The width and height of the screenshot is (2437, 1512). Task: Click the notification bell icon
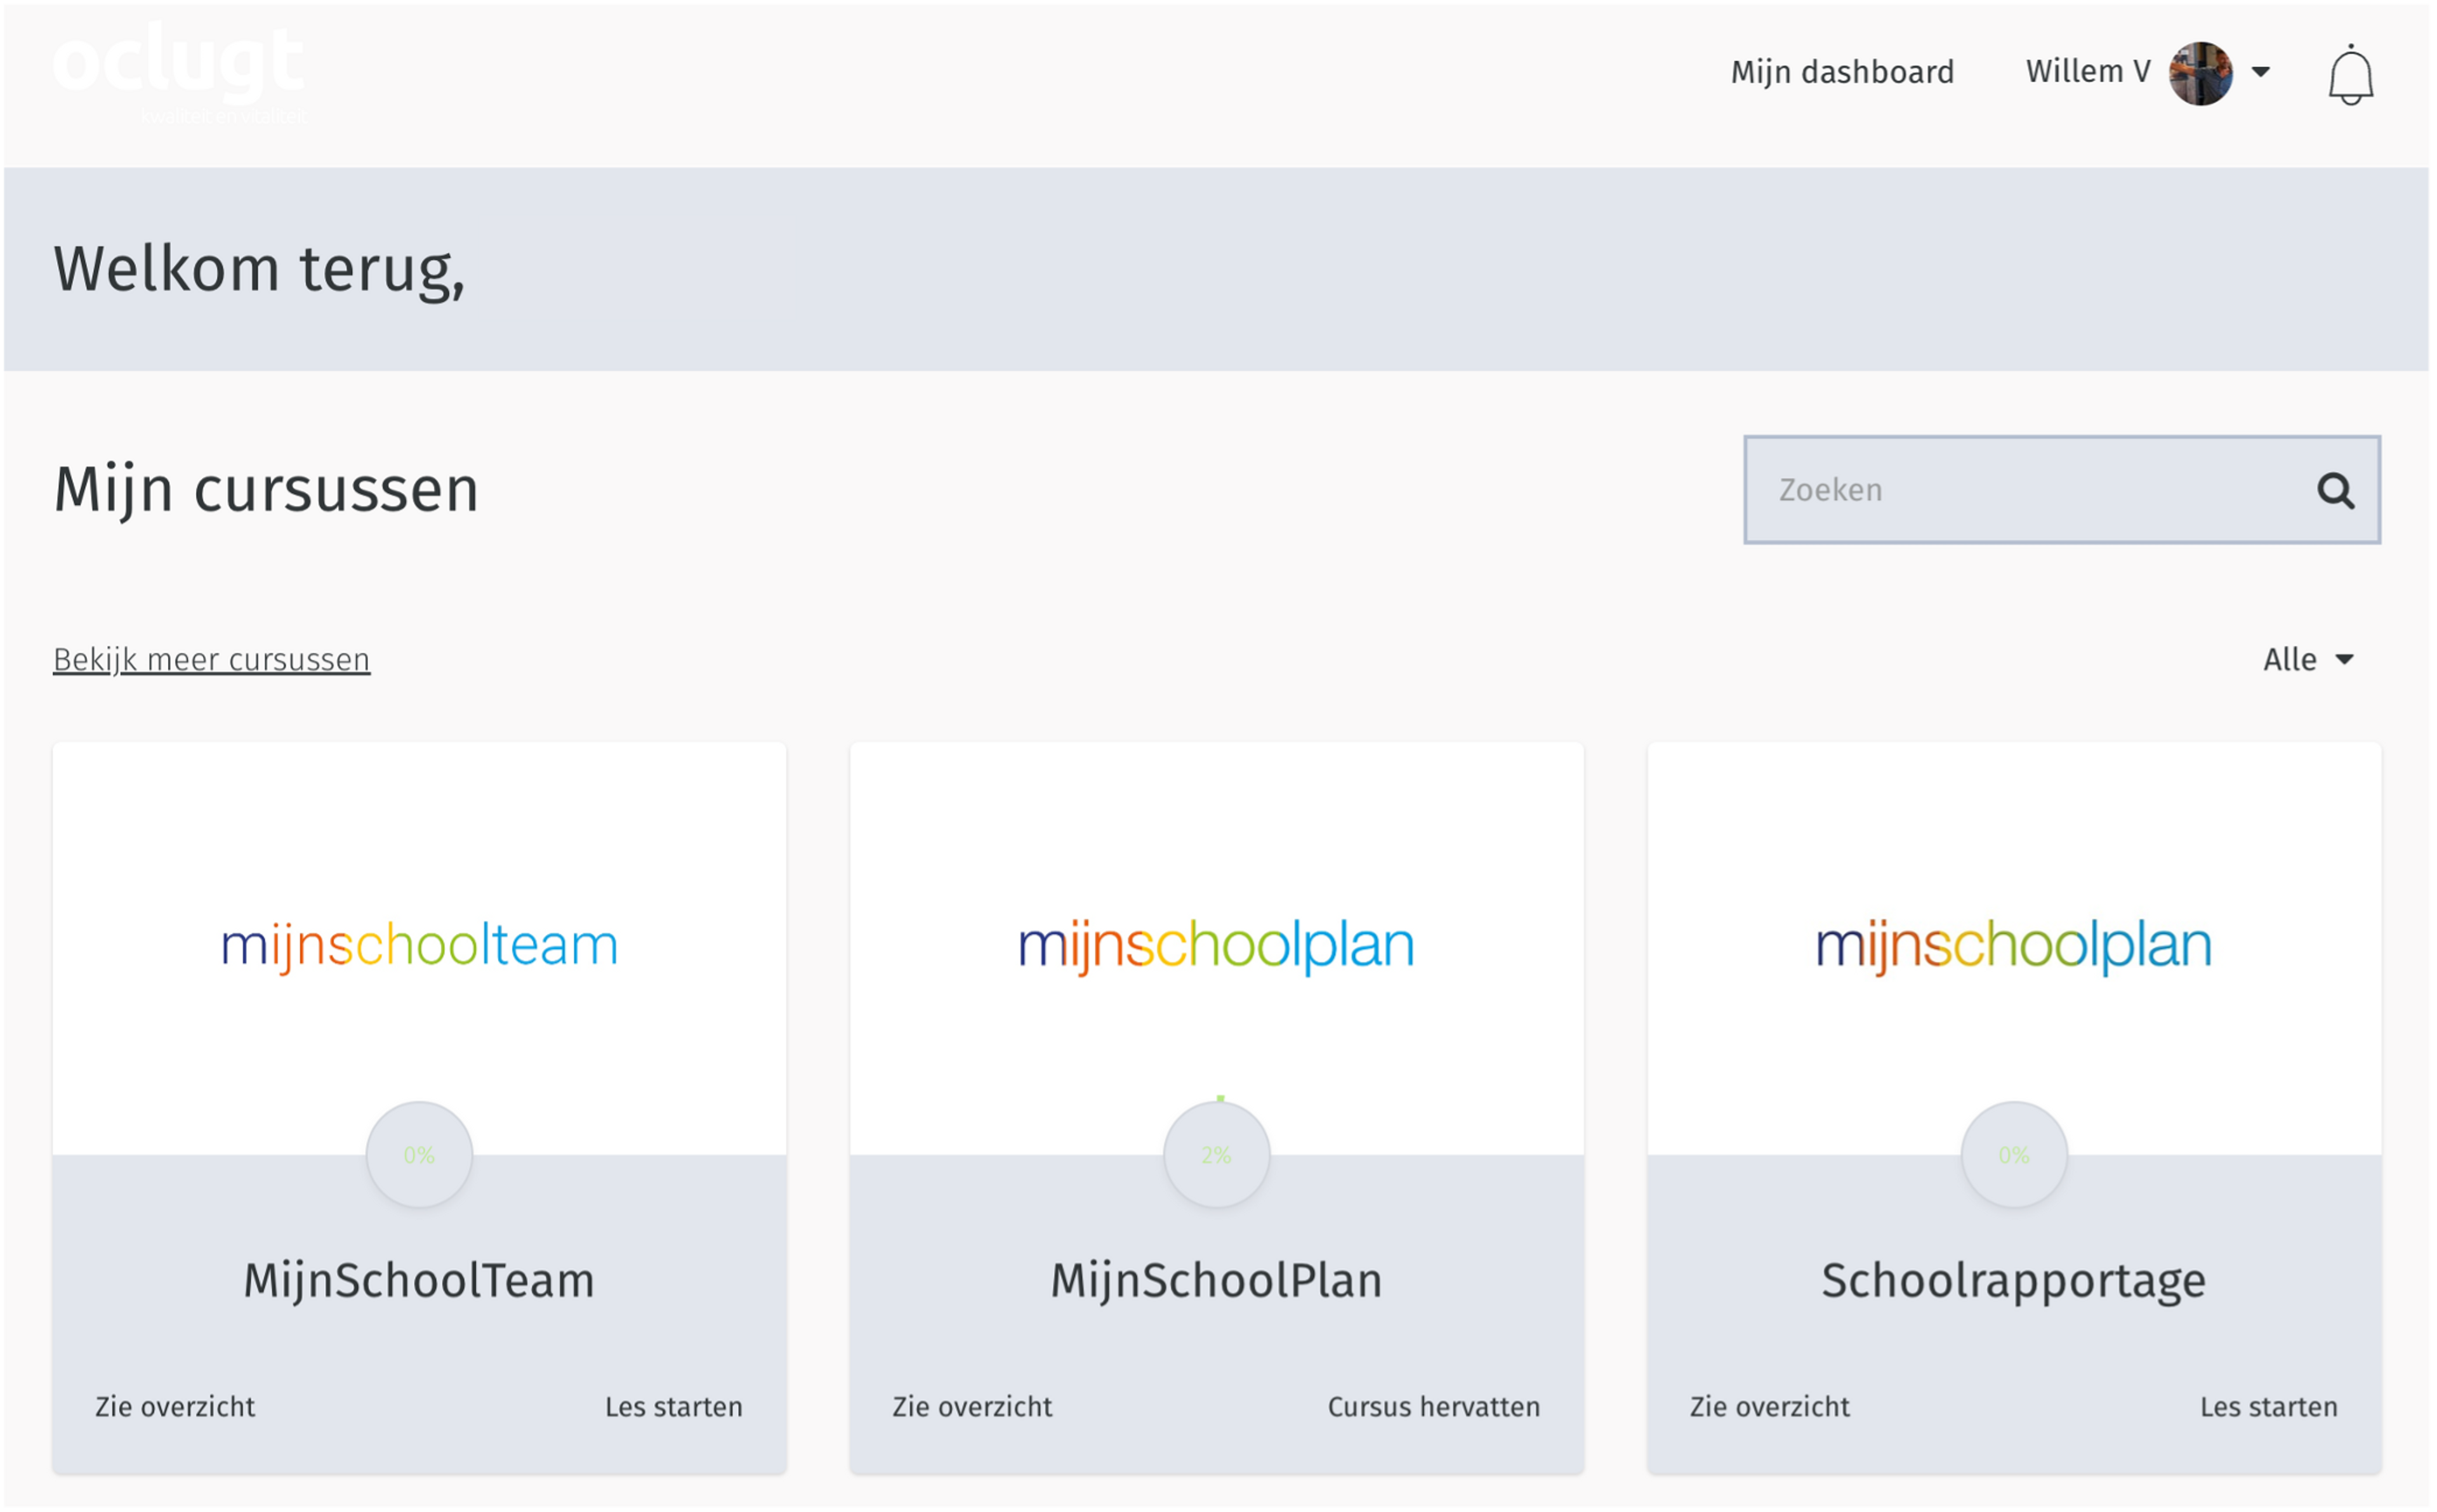coord(2350,75)
